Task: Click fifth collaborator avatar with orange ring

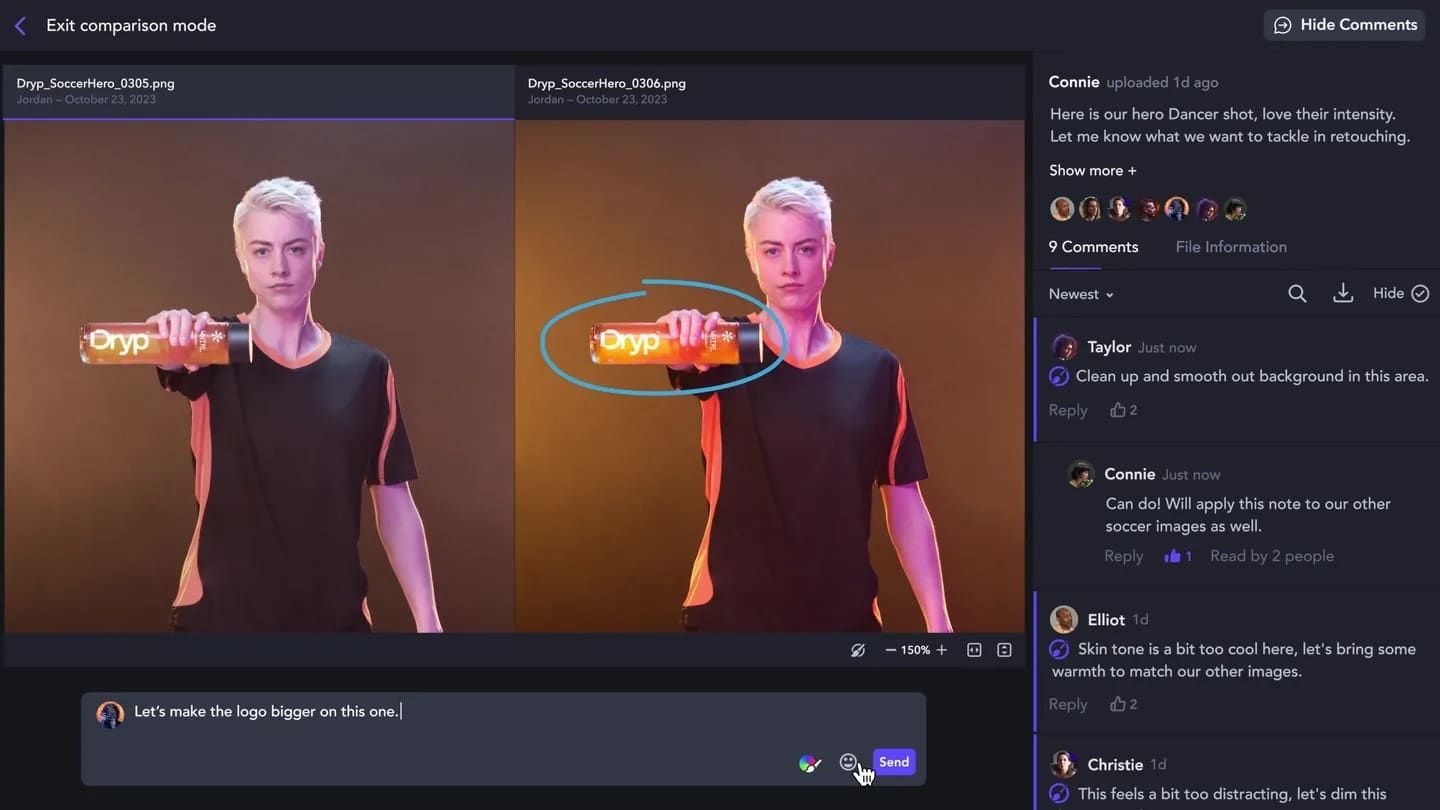Action: [1177, 209]
